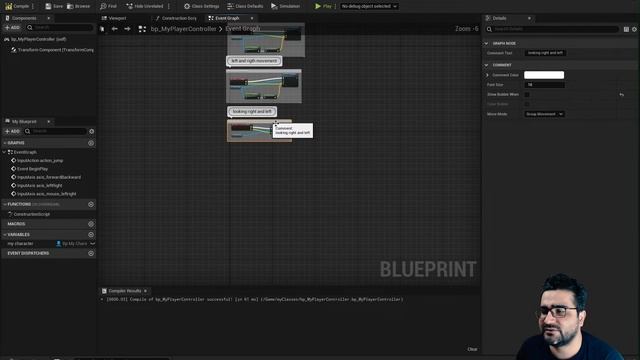
Task: Open the Comment Color swatch picker
Action: [x=544, y=75]
